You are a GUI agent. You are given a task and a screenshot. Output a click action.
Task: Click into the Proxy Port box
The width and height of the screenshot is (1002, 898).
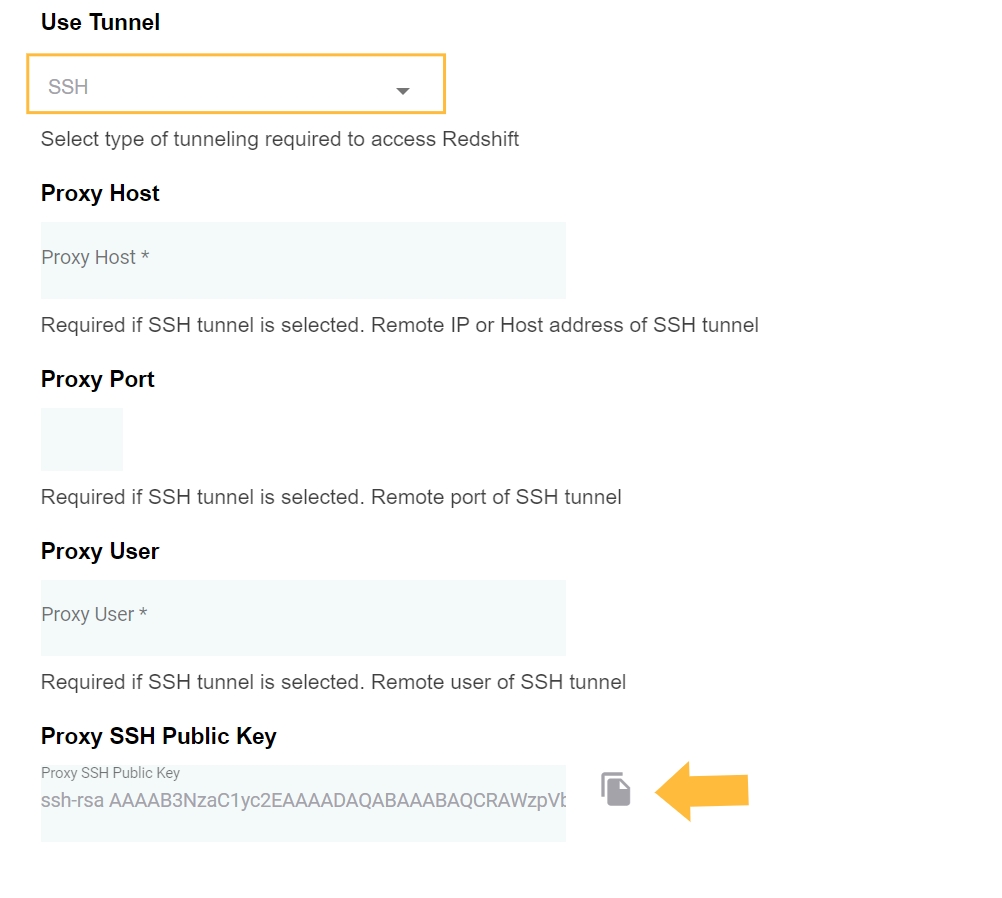coord(82,439)
